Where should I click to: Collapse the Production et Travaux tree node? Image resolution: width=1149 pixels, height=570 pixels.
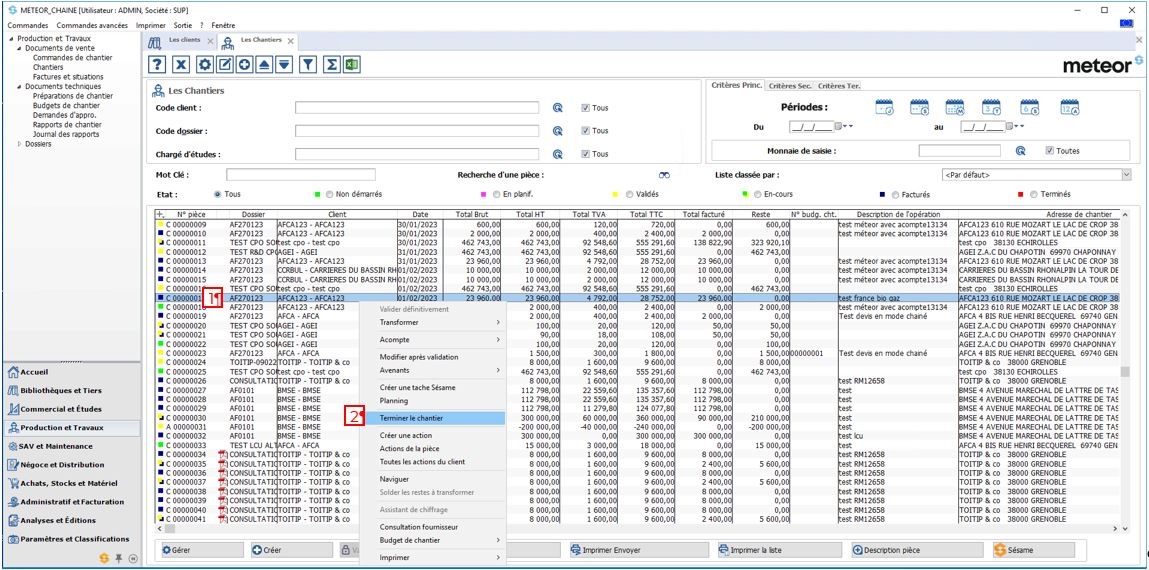point(11,39)
